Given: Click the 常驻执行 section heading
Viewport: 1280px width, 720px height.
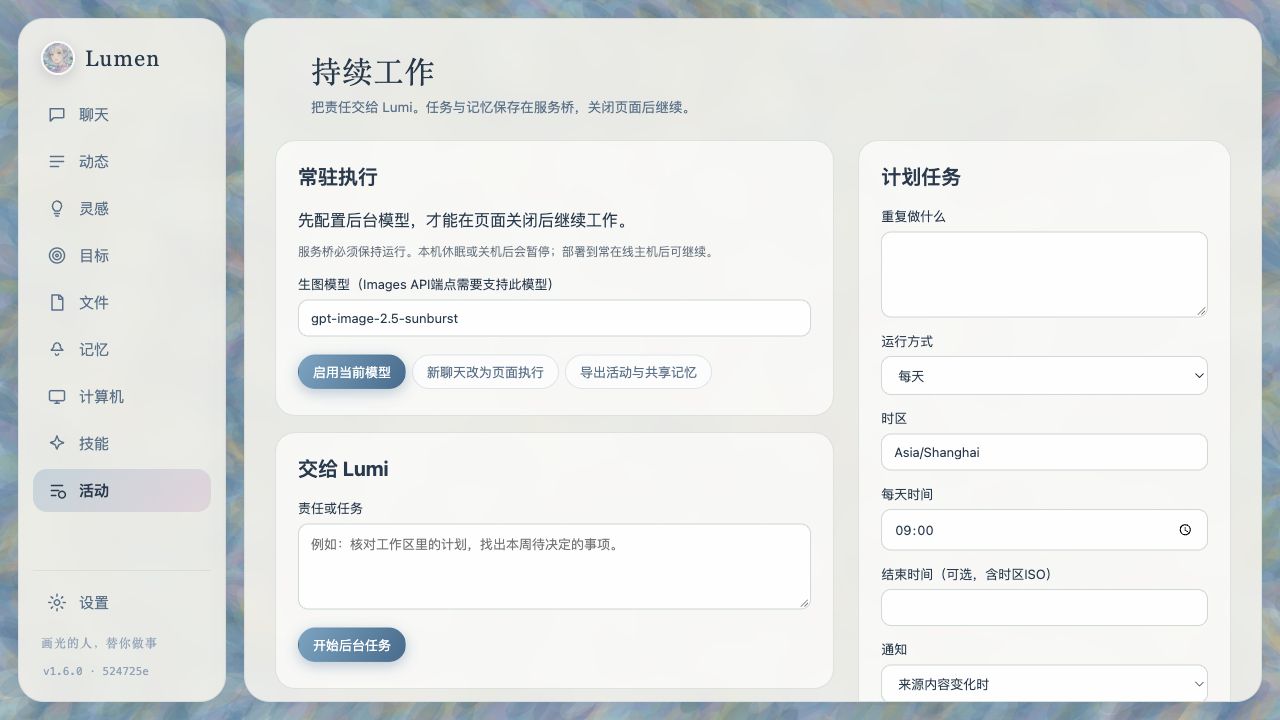Looking at the screenshot, I should (338, 177).
